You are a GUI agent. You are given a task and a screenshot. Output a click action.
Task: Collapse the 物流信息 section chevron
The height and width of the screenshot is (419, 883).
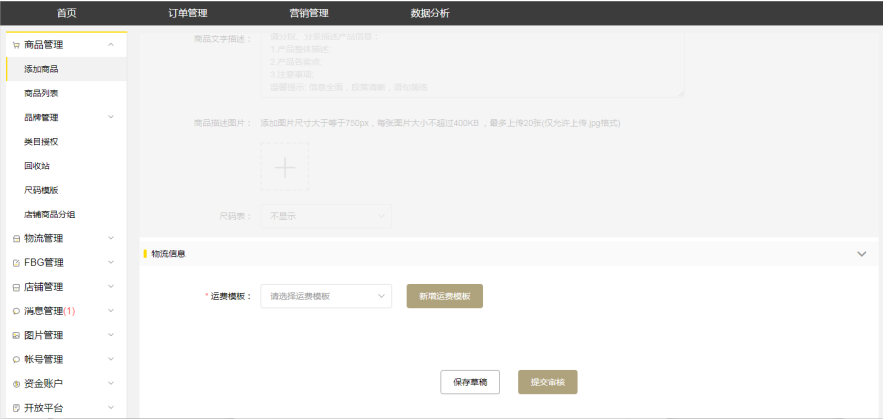pos(862,254)
